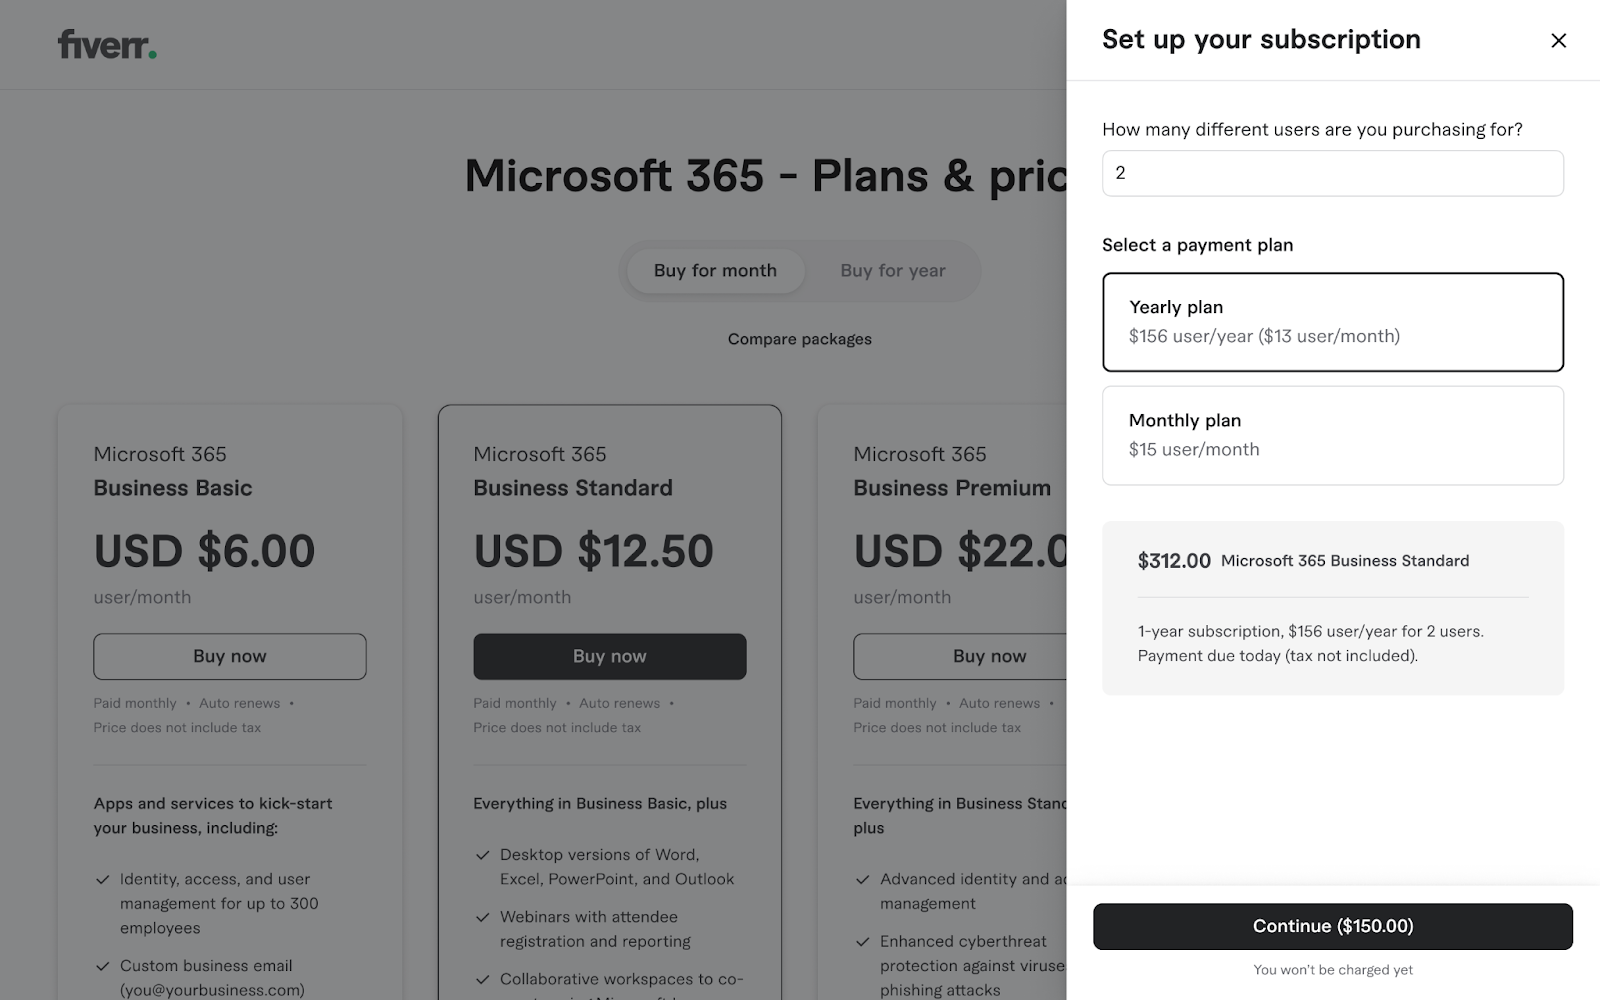Click Buy now for Business Premium
Viewport: 1600px width, 1000px height.
tap(960, 656)
